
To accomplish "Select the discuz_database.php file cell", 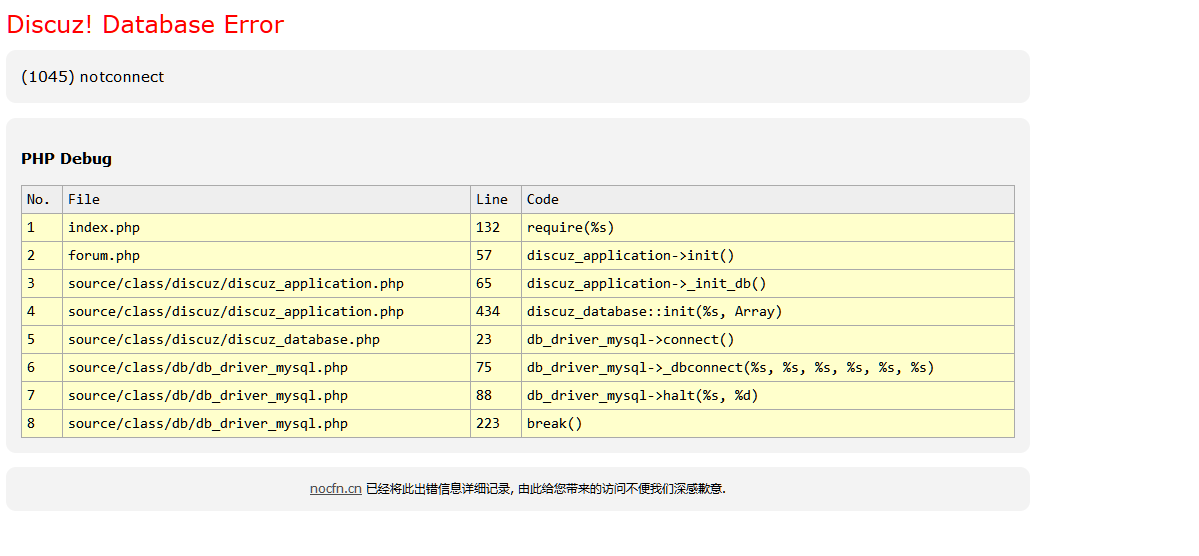I will pos(266,340).
